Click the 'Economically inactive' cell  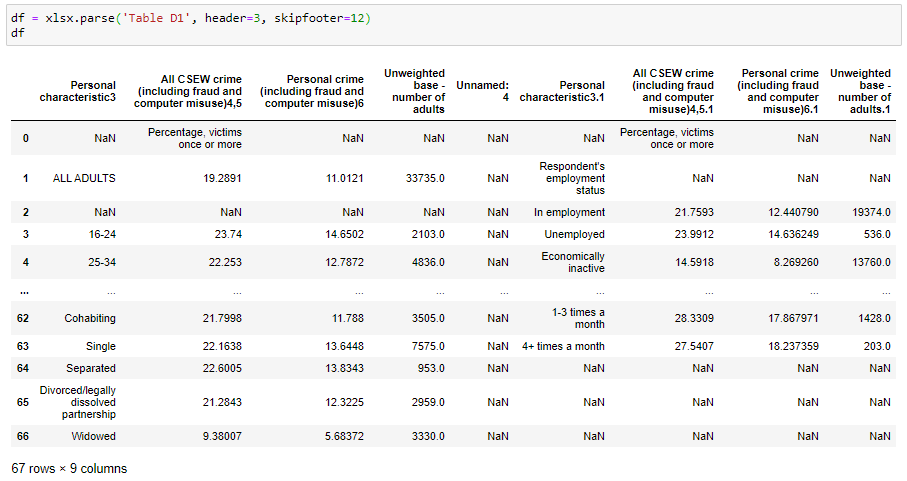tap(573, 262)
